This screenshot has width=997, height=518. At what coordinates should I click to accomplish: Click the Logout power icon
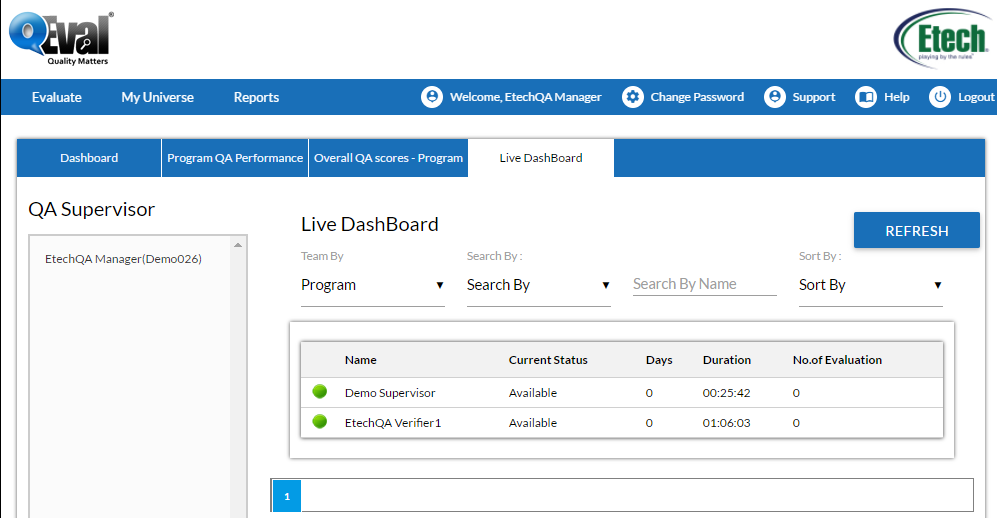point(940,97)
